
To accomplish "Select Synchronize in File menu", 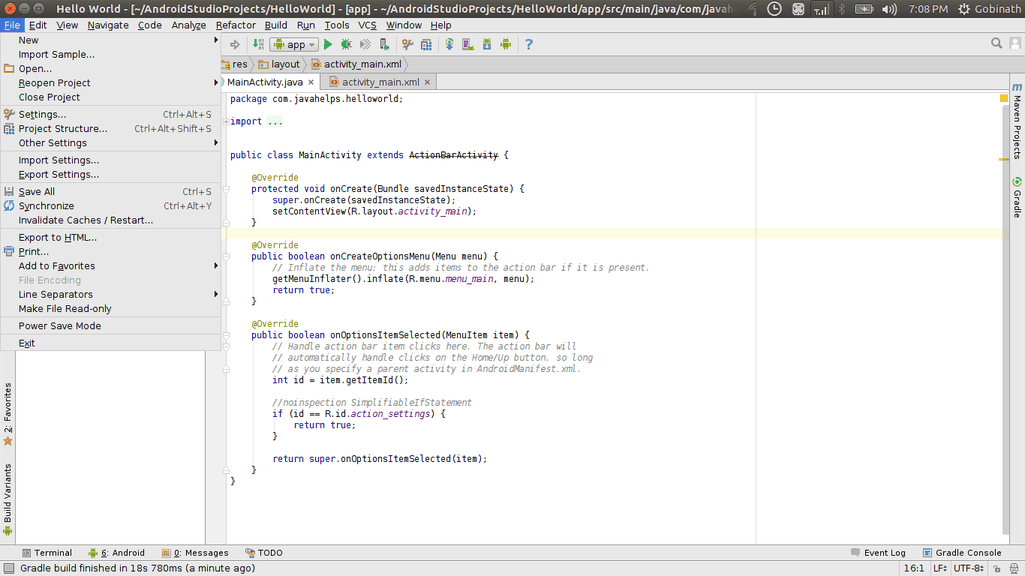I will pos(110,206).
